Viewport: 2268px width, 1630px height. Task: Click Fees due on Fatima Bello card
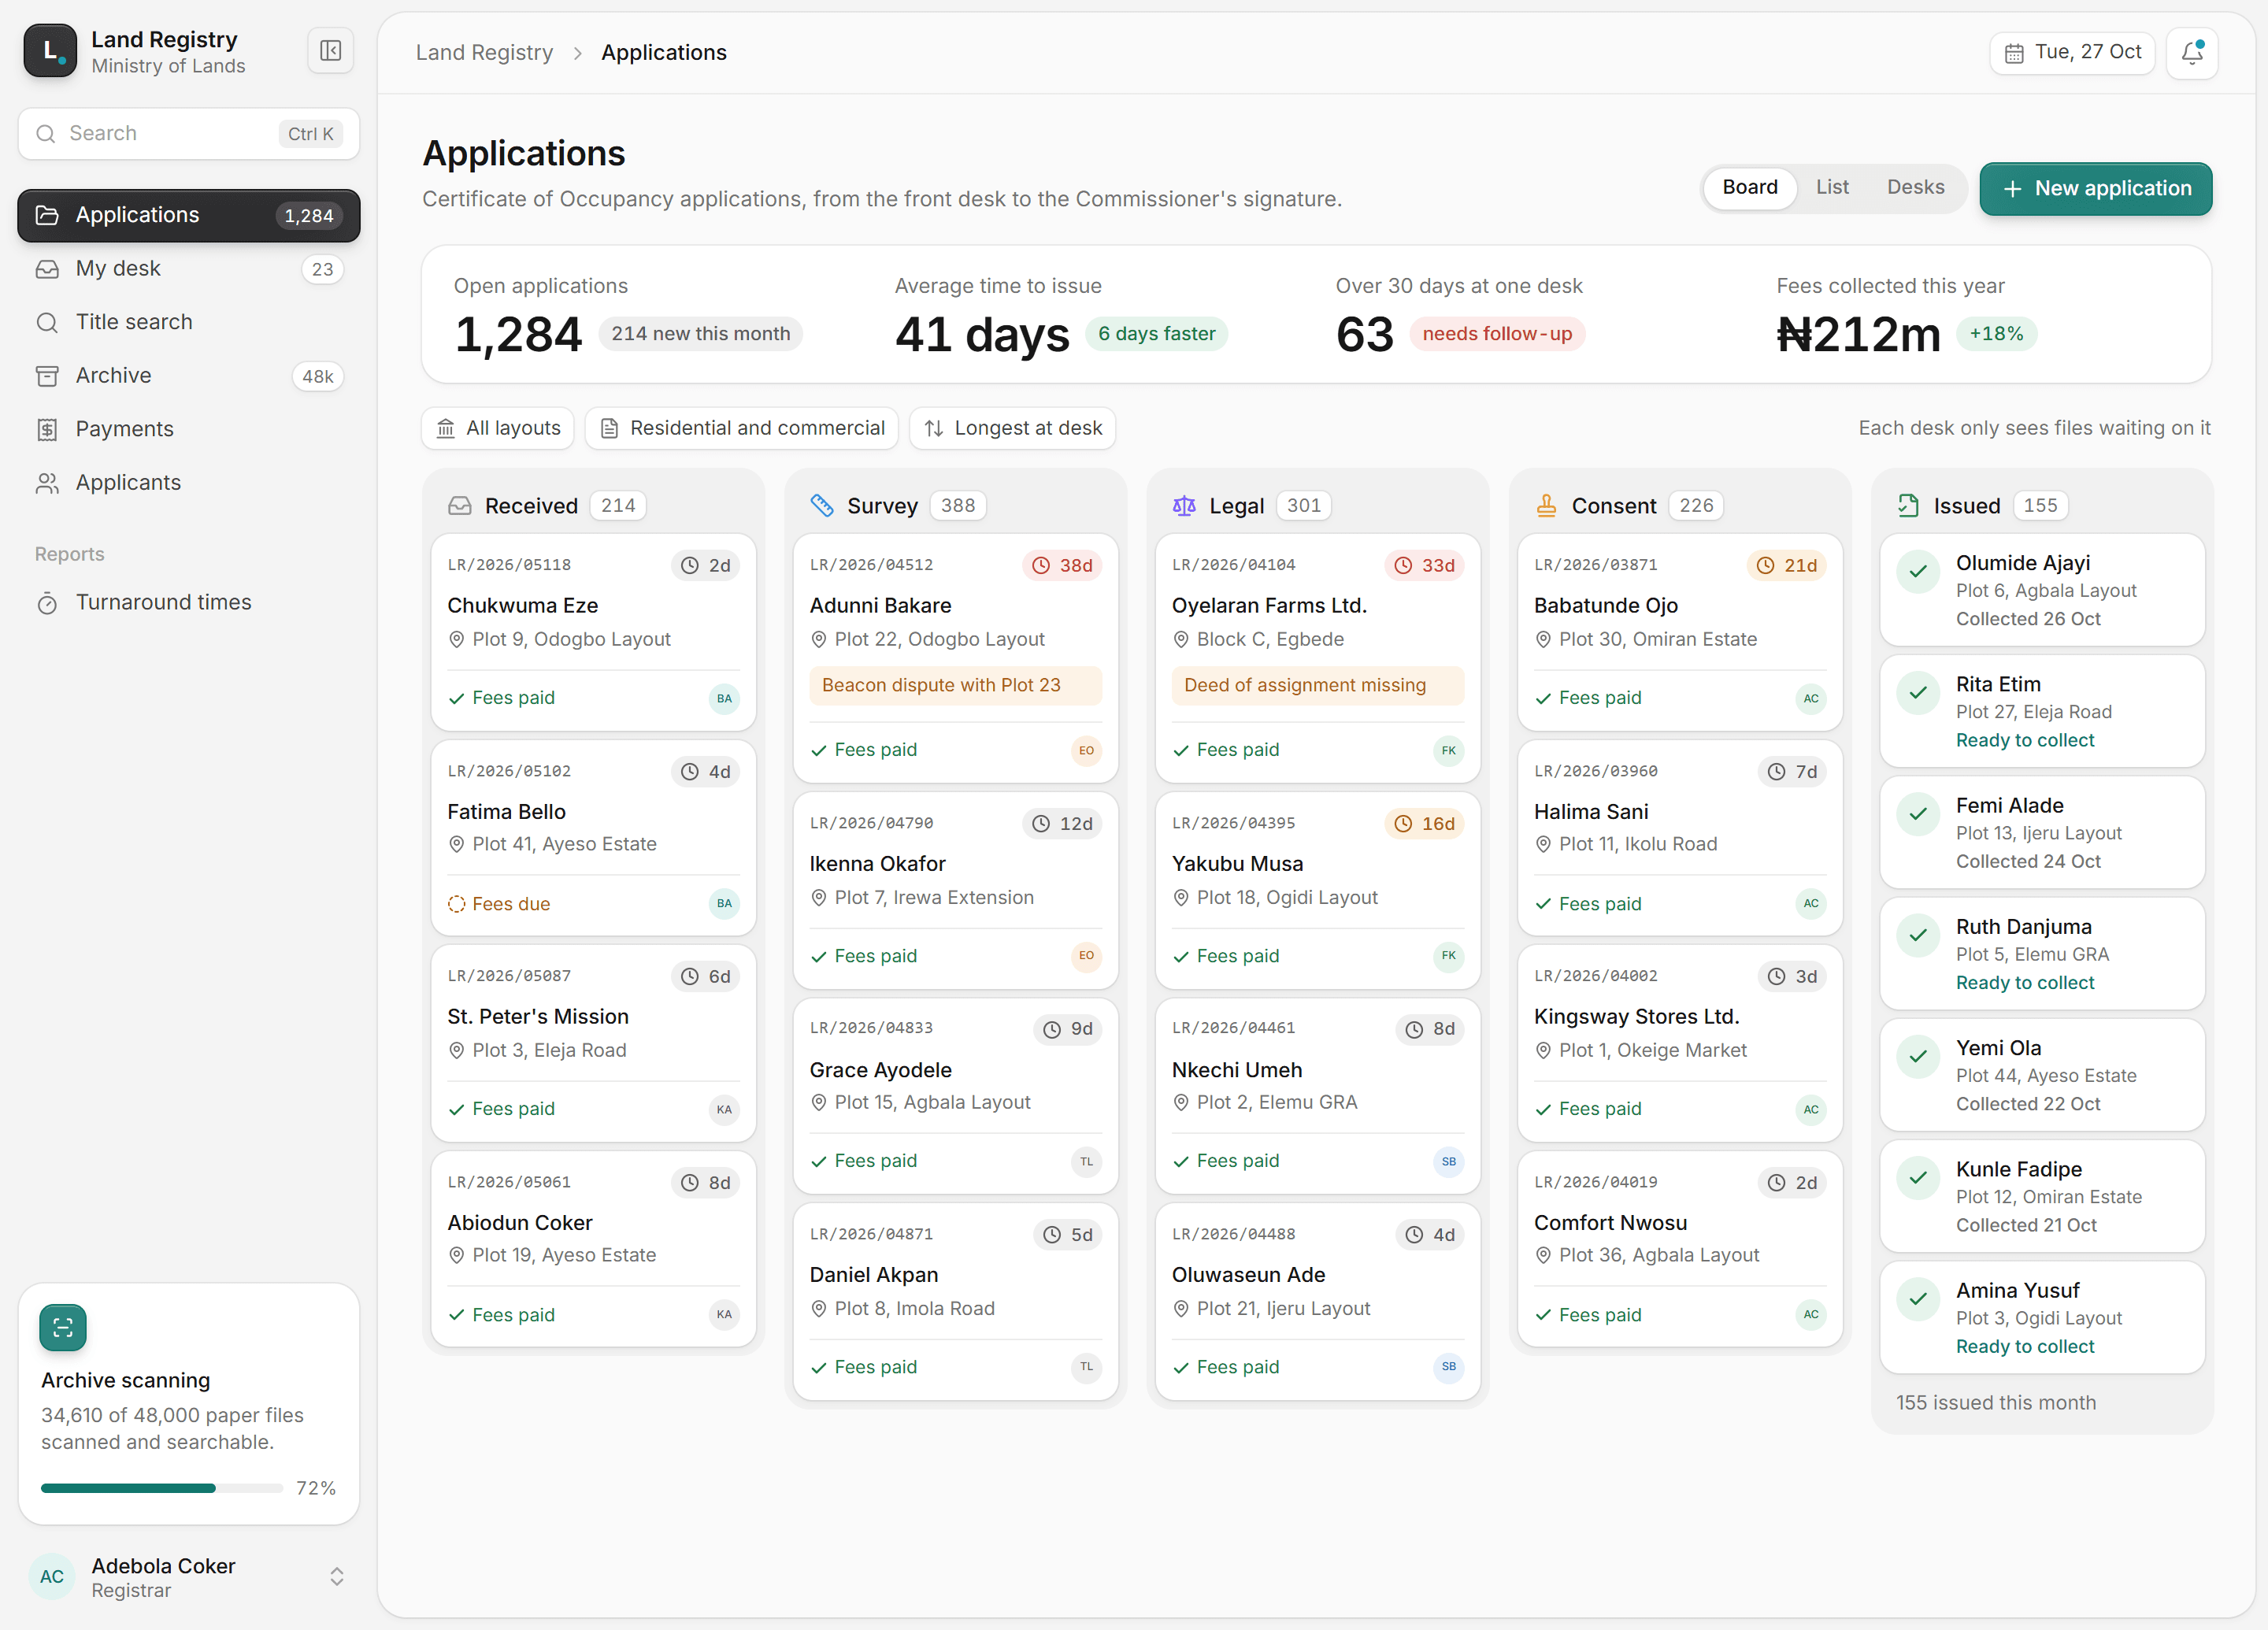[498, 904]
